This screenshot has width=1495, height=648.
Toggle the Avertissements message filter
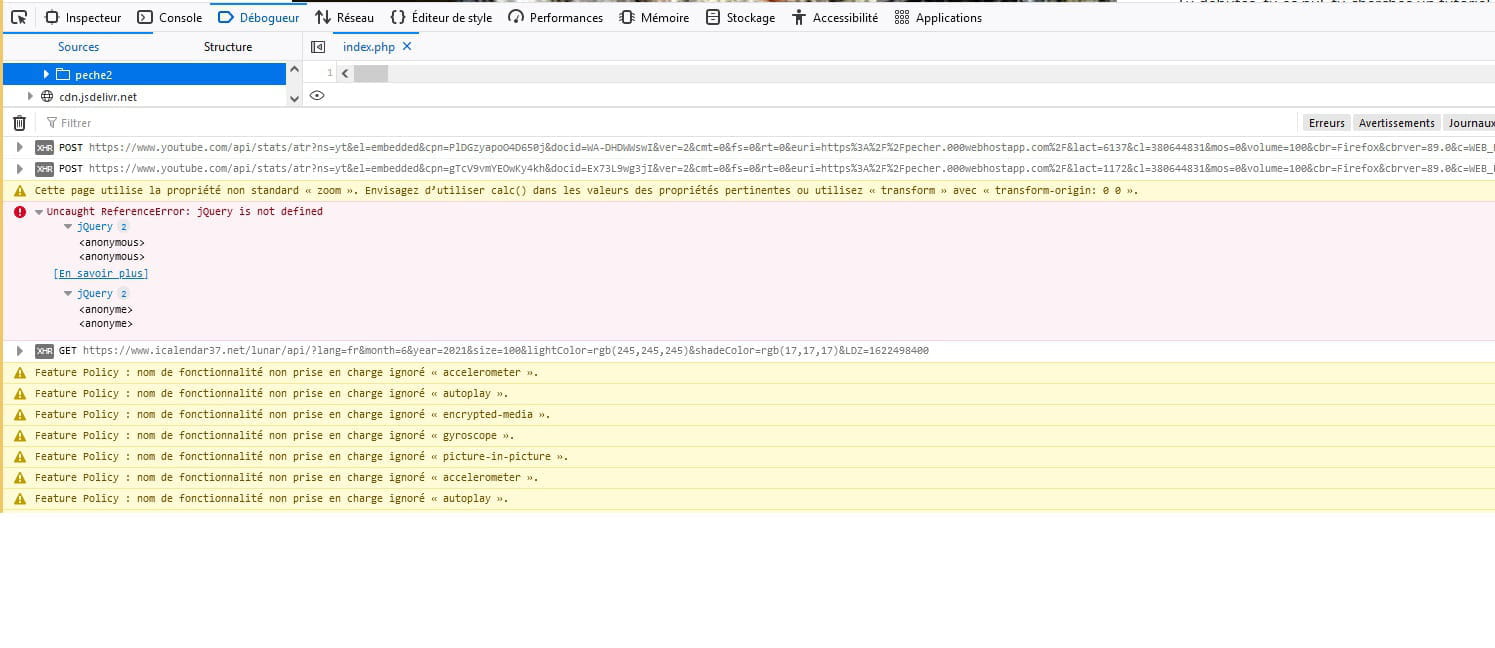[x=1396, y=122]
